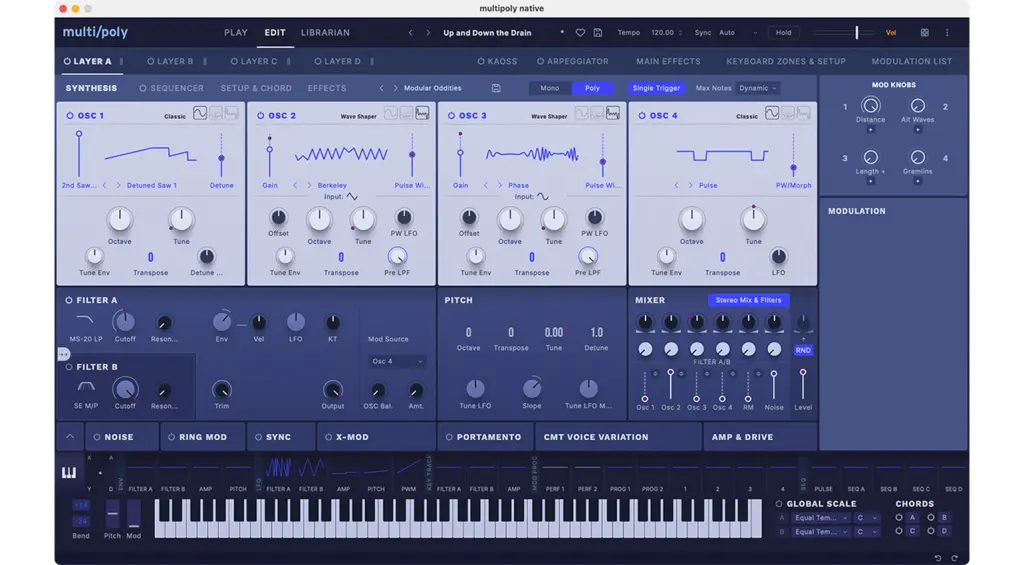Open the Mod Source Osc 4 dropdown
The image size is (1024, 565).
tap(396, 361)
